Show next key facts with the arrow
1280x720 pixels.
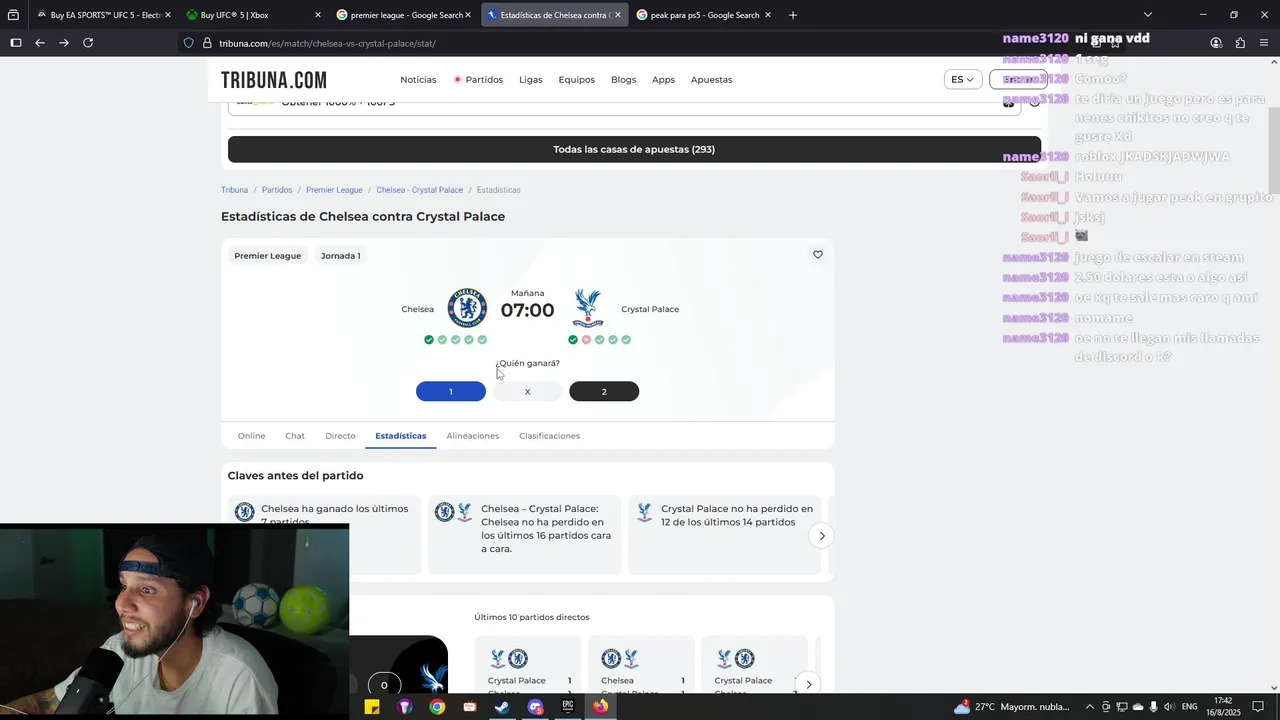[x=822, y=536]
